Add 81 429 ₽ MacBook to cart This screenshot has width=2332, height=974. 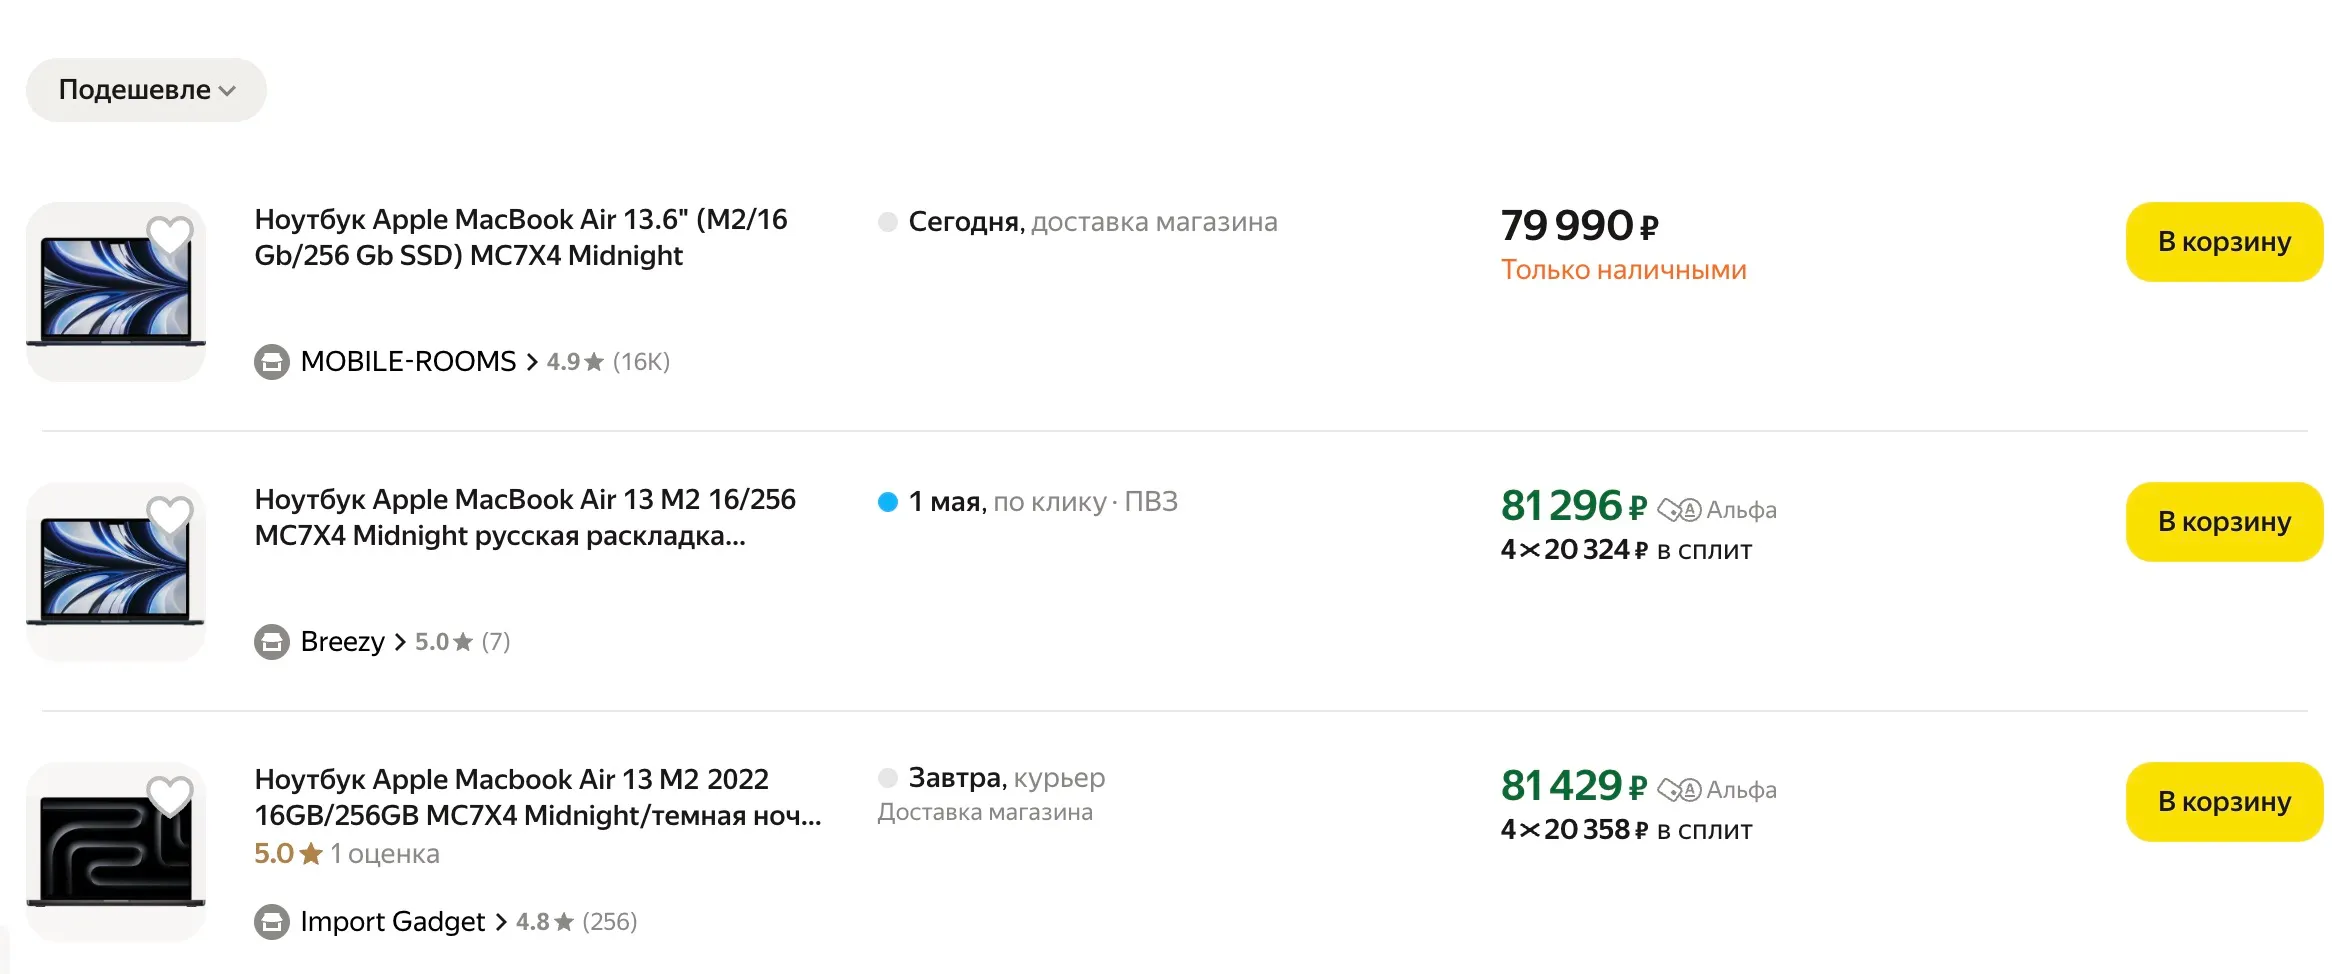(x=2223, y=802)
